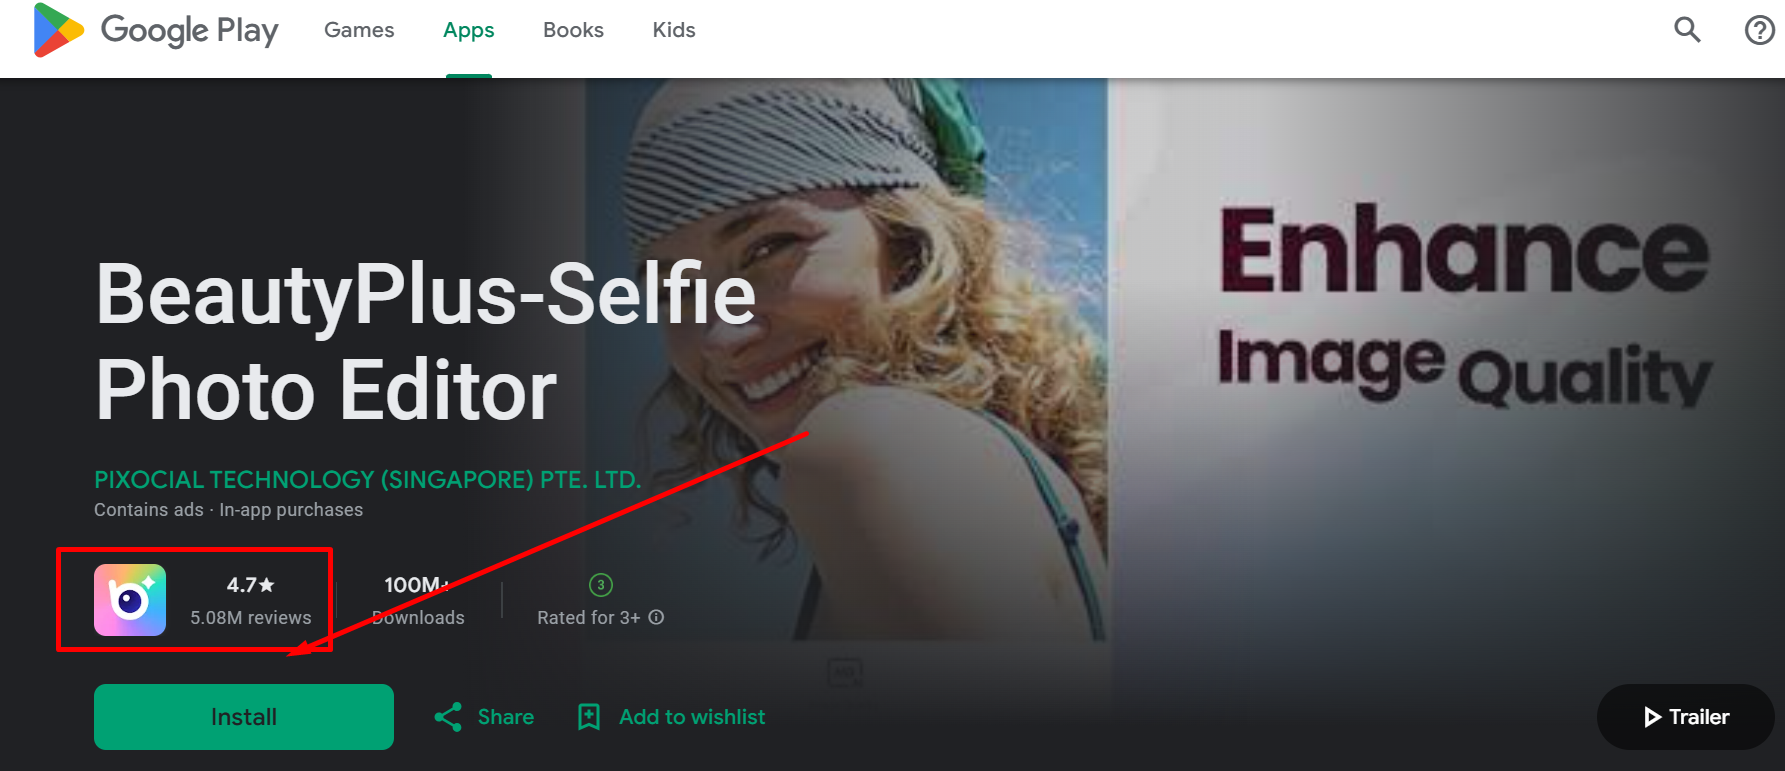Click the info icon beside Rated for 3+
The height and width of the screenshot is (771, 1785).
[x=656, y=617]
